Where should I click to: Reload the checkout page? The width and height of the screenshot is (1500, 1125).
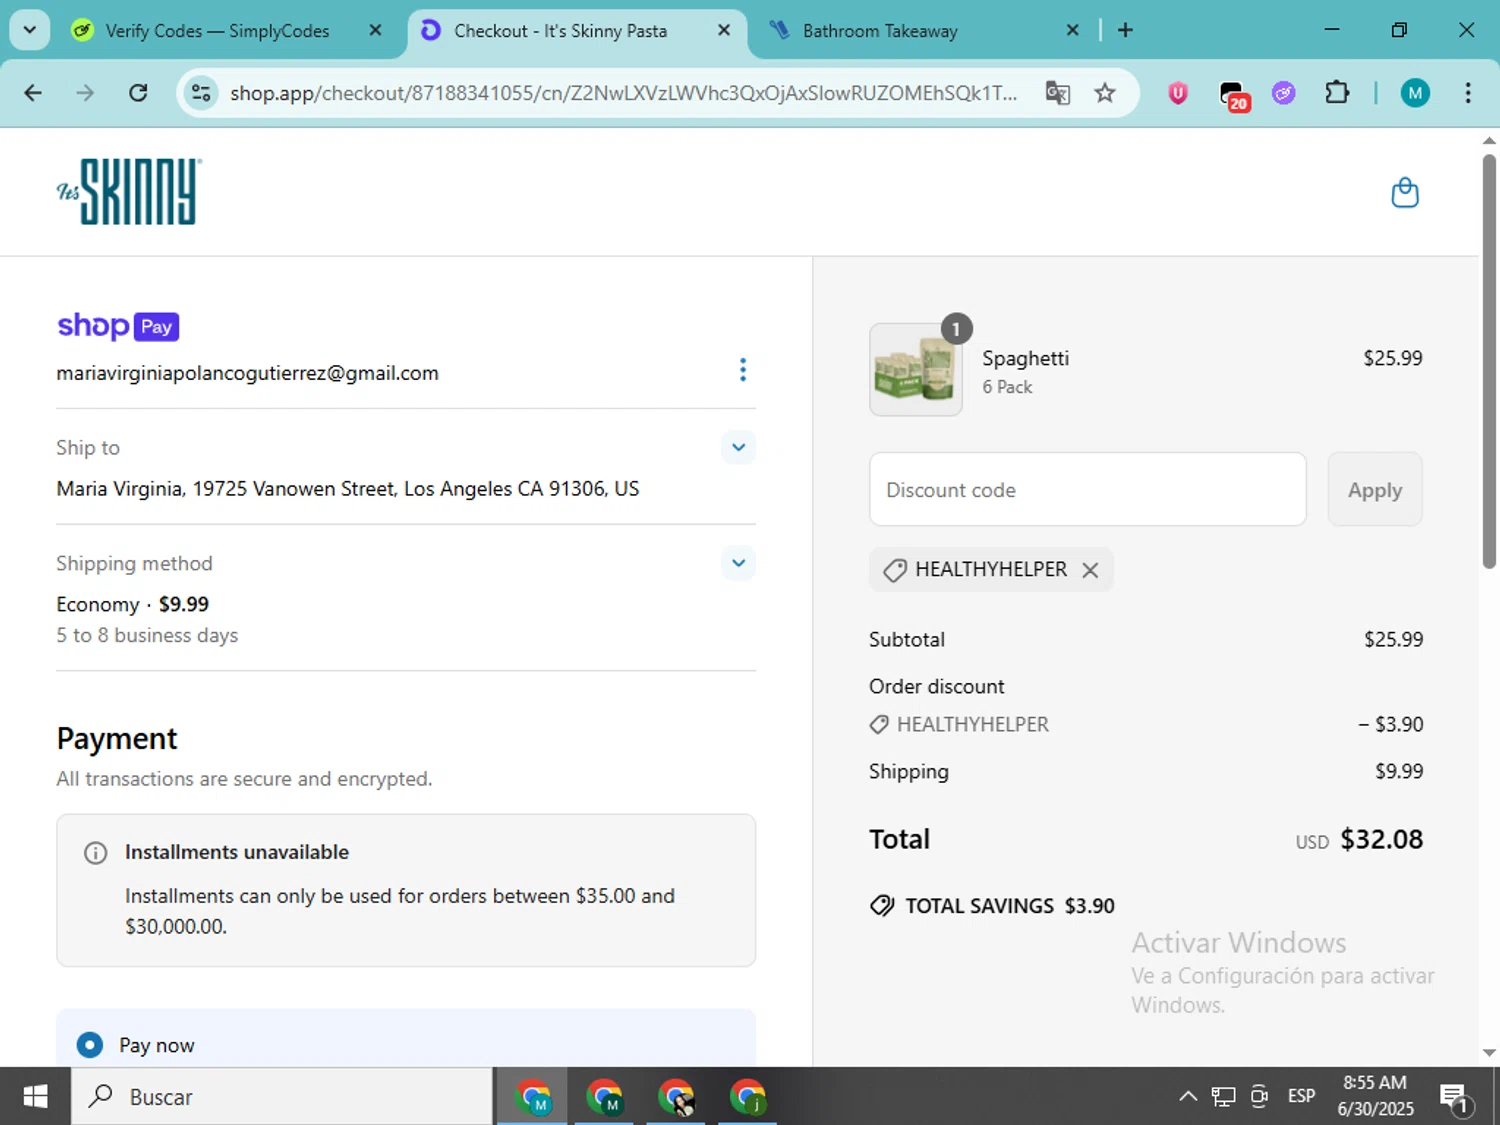138,93
